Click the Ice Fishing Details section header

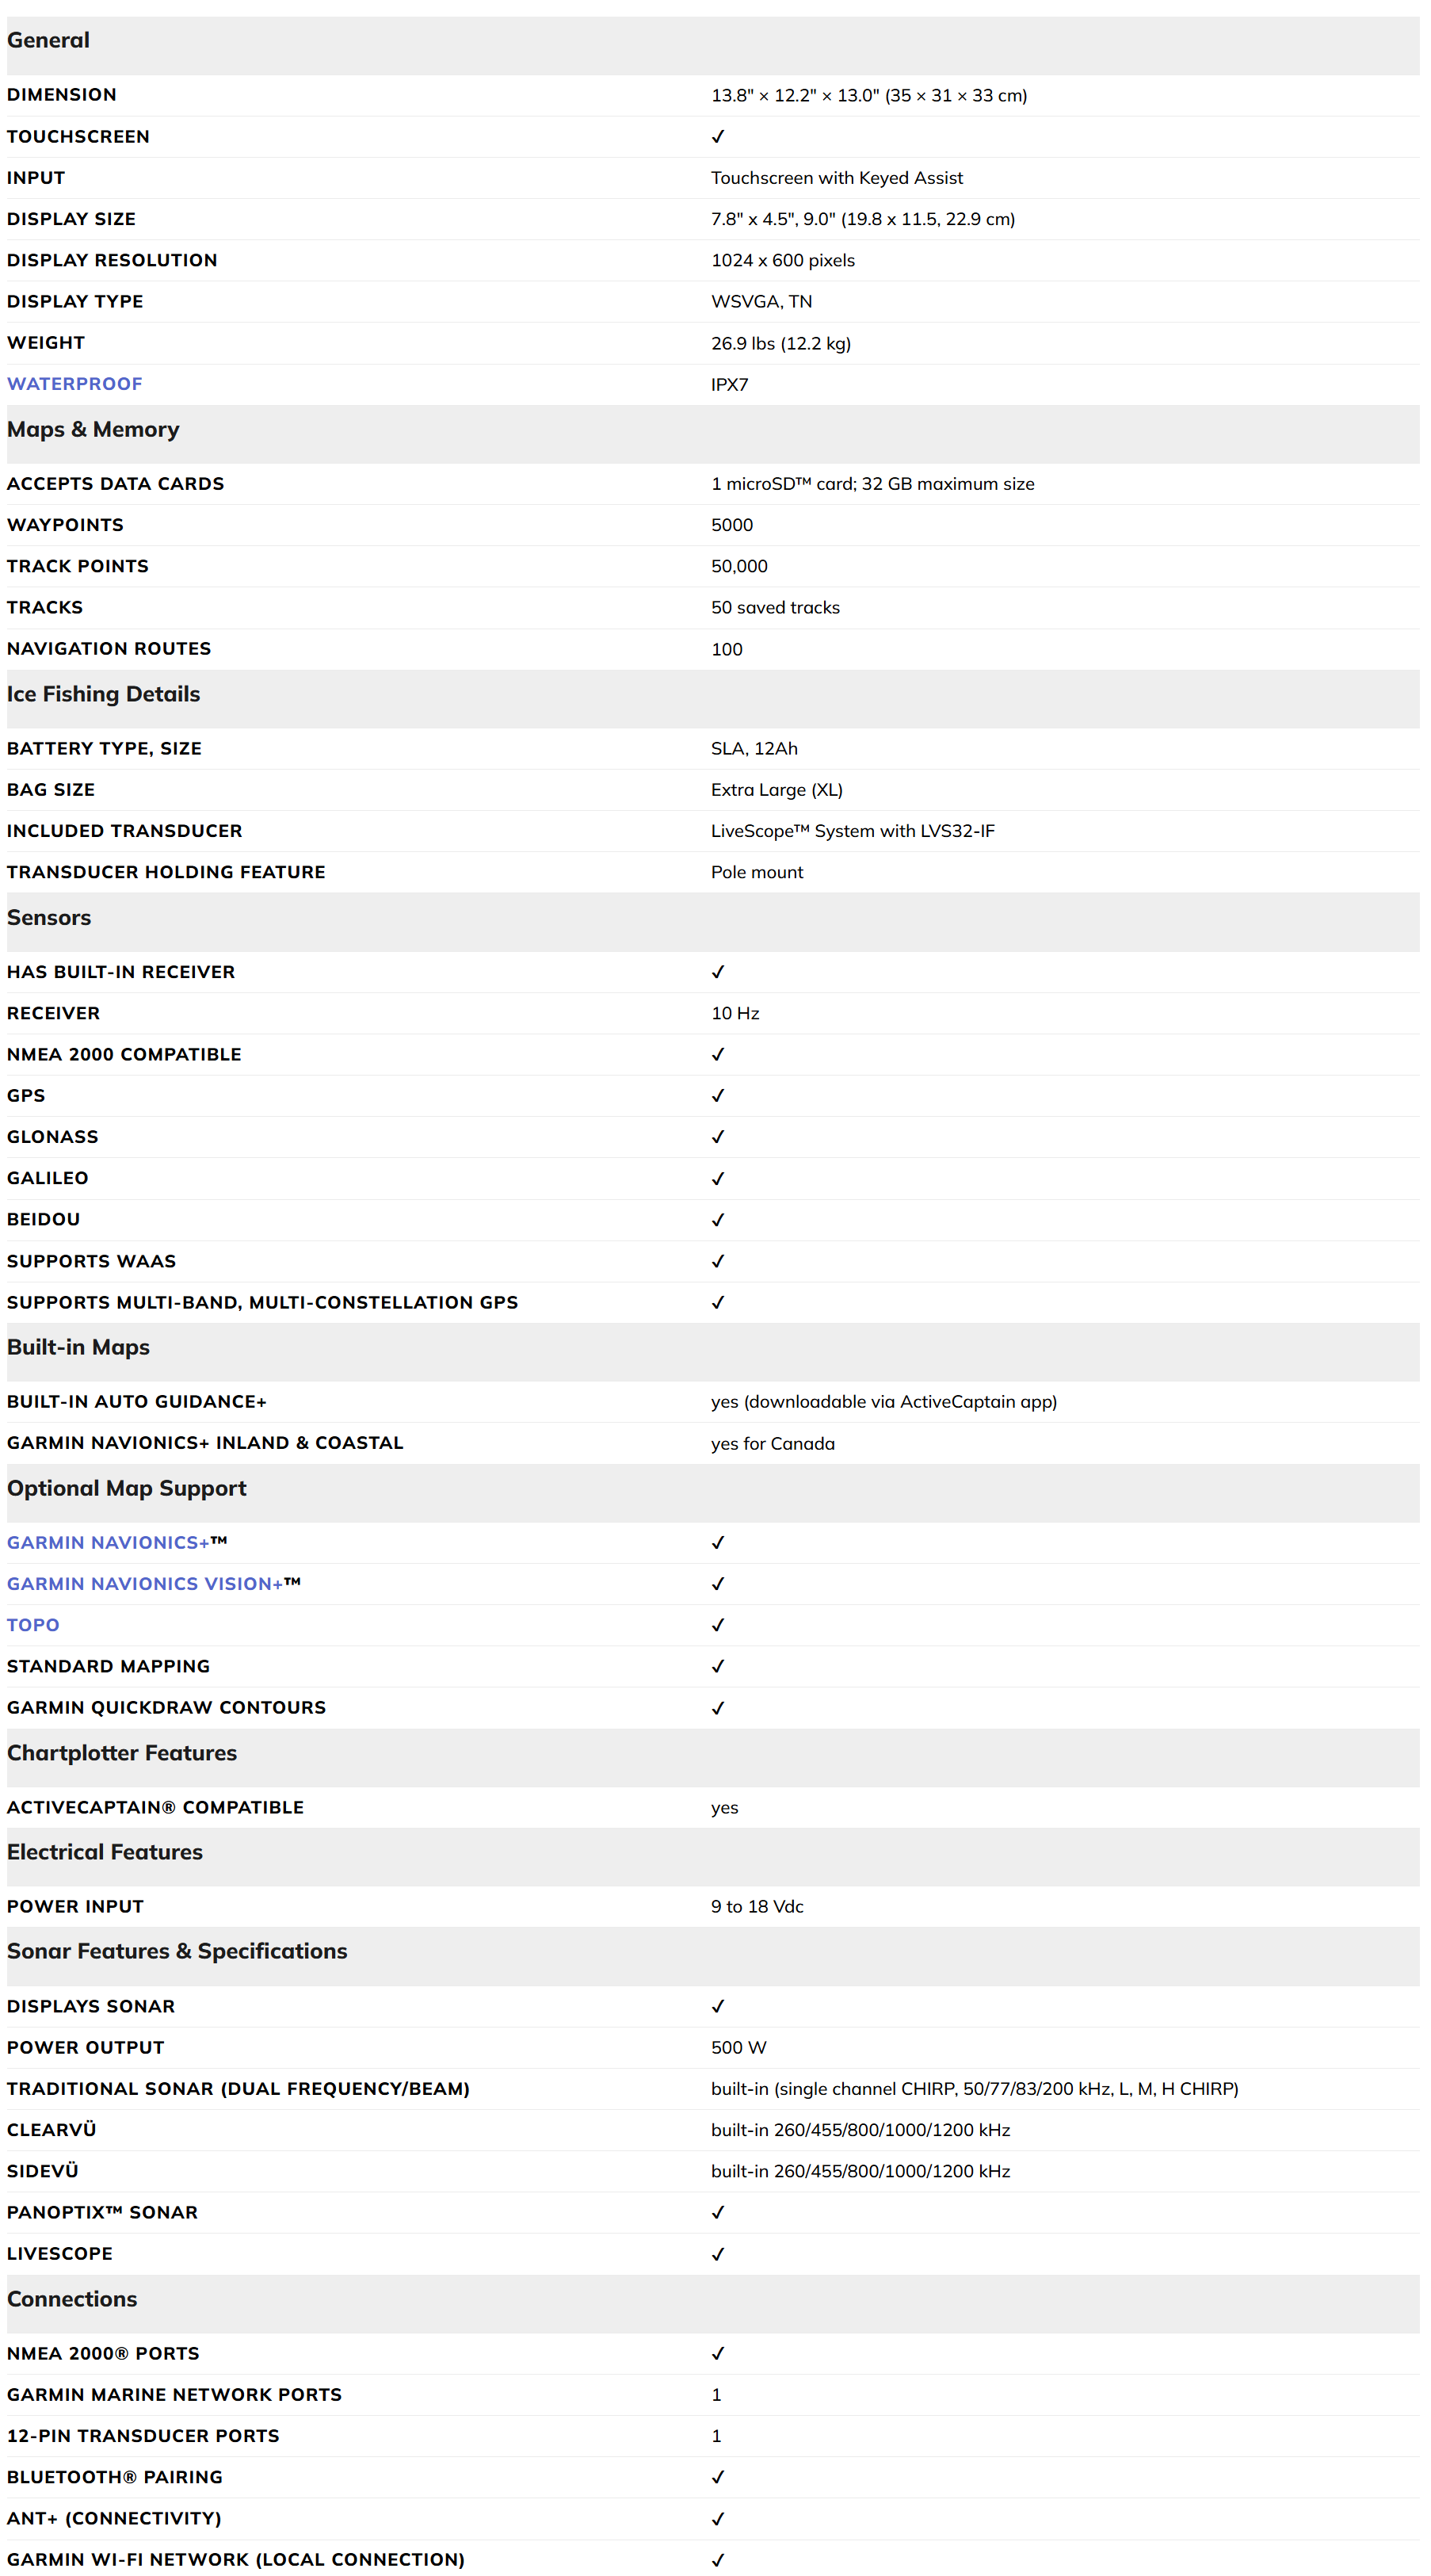[103, 694]
